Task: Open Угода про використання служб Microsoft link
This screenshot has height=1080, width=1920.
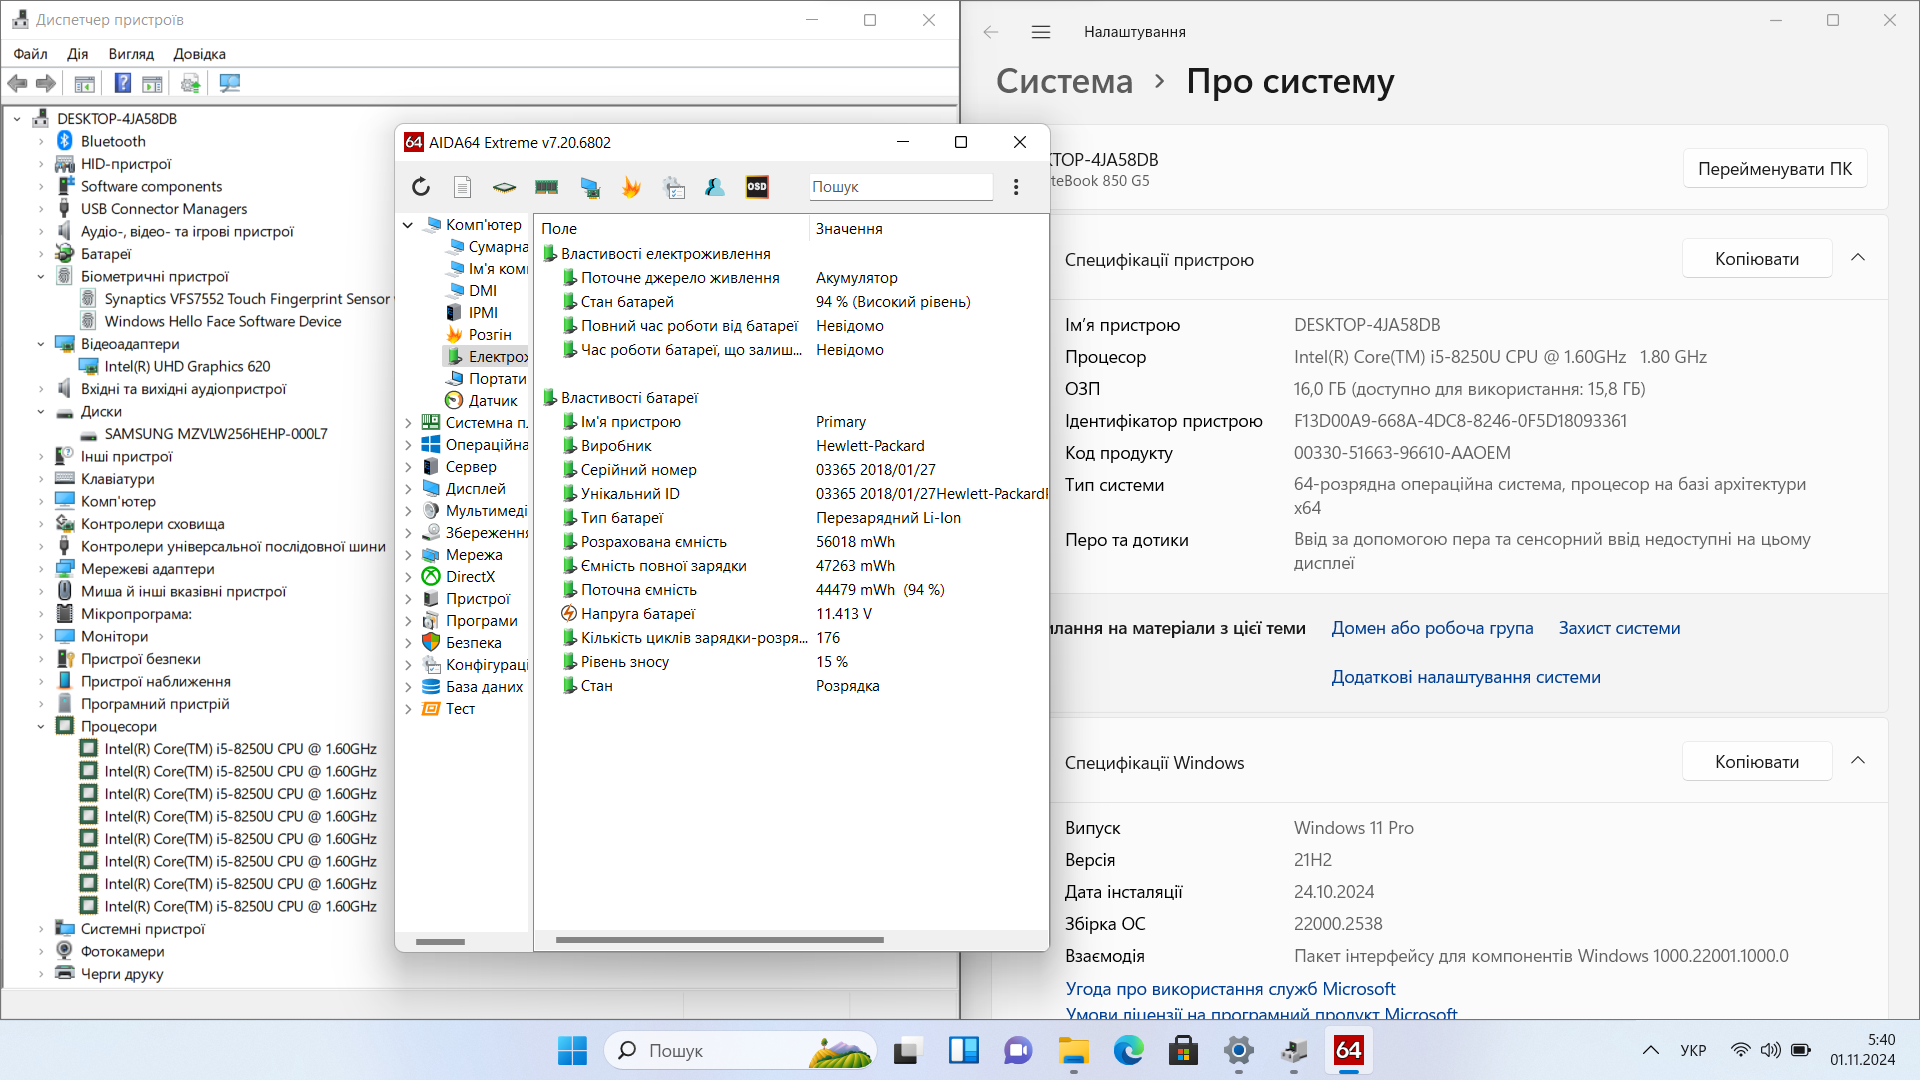Action: click(1230, 989)
